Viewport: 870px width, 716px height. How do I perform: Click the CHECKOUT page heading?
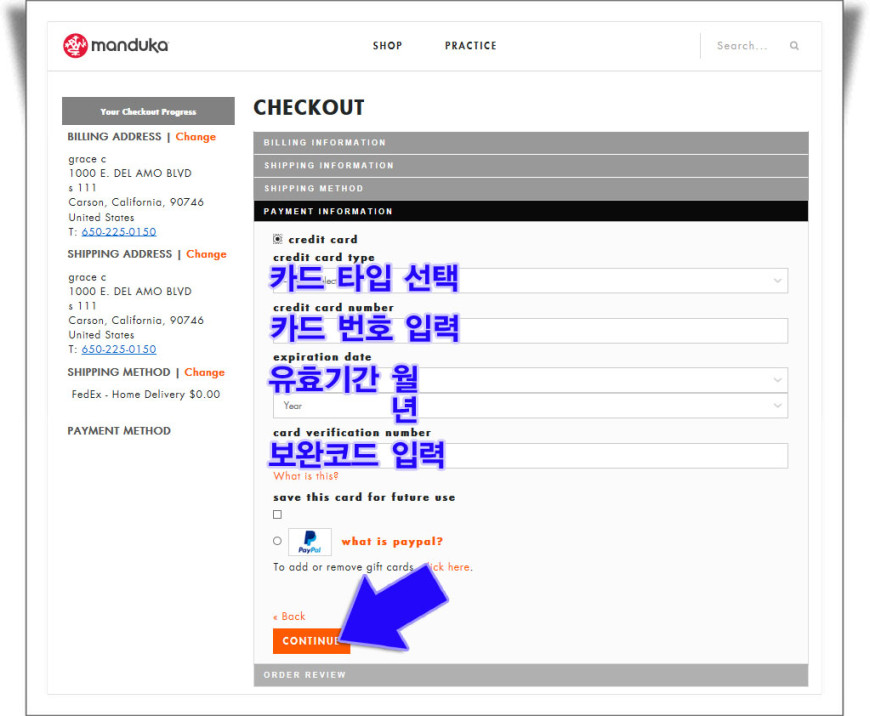click(308, 107)
